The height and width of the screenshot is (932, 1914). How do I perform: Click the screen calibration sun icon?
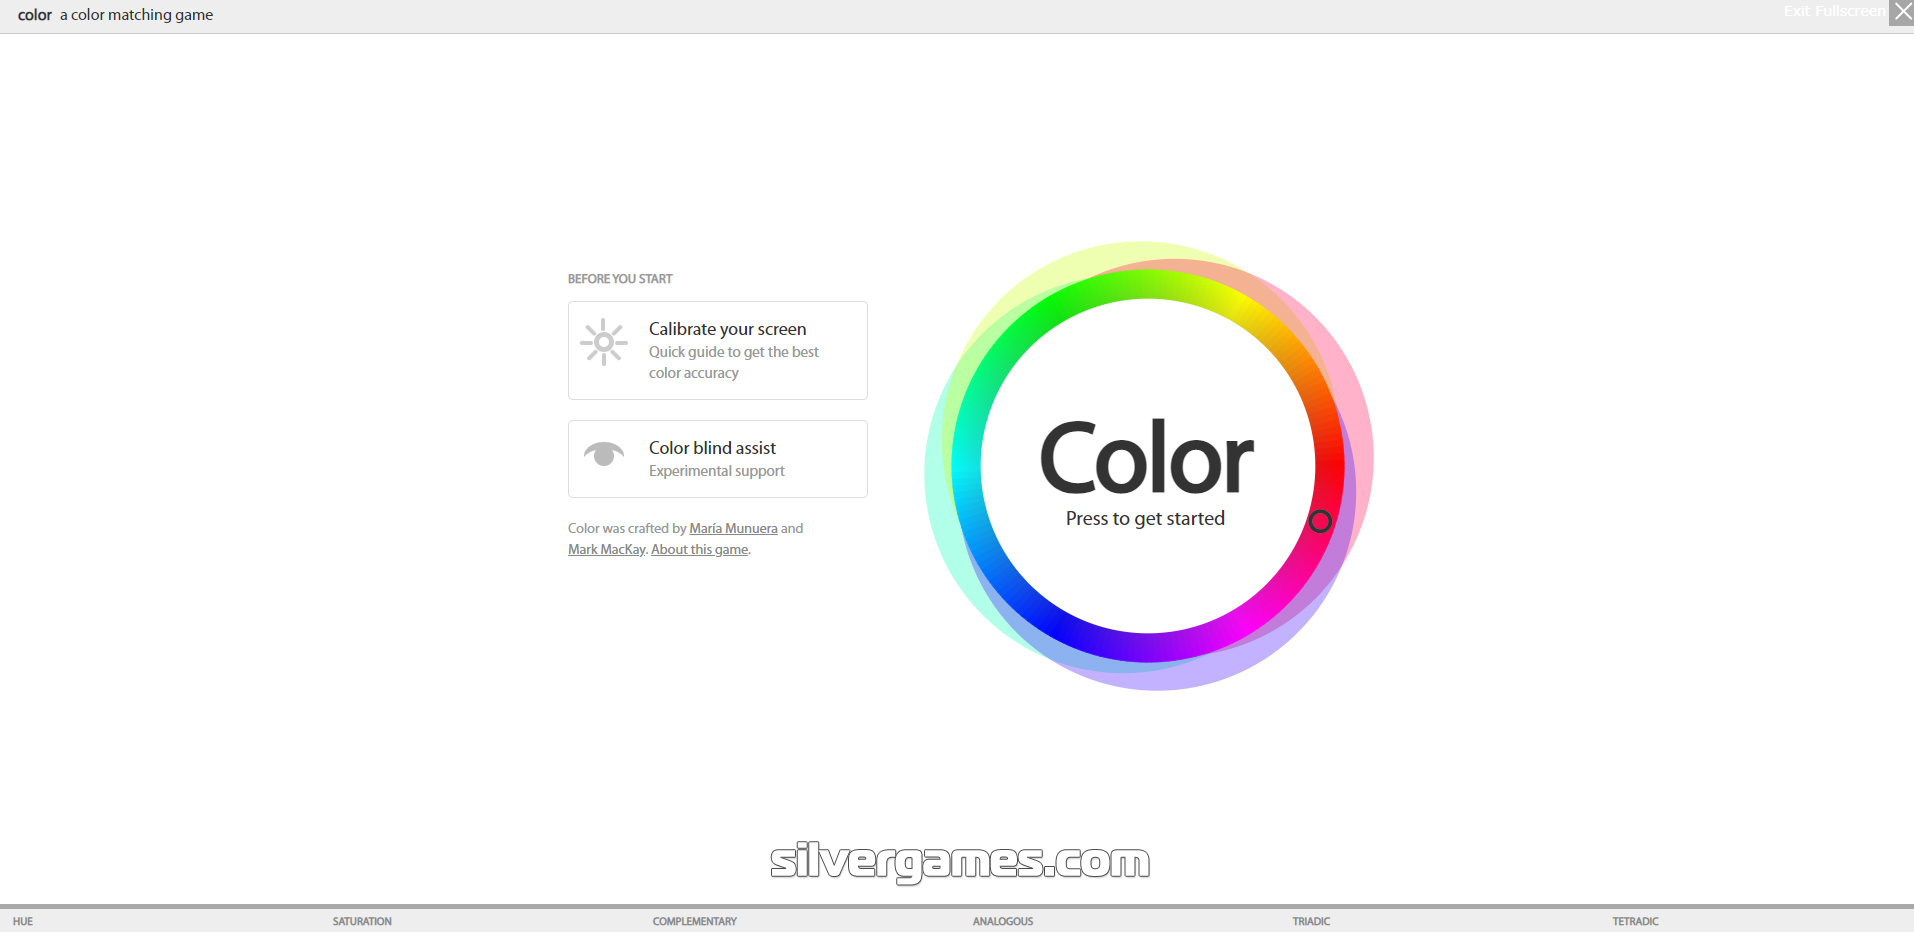point(604,342)
